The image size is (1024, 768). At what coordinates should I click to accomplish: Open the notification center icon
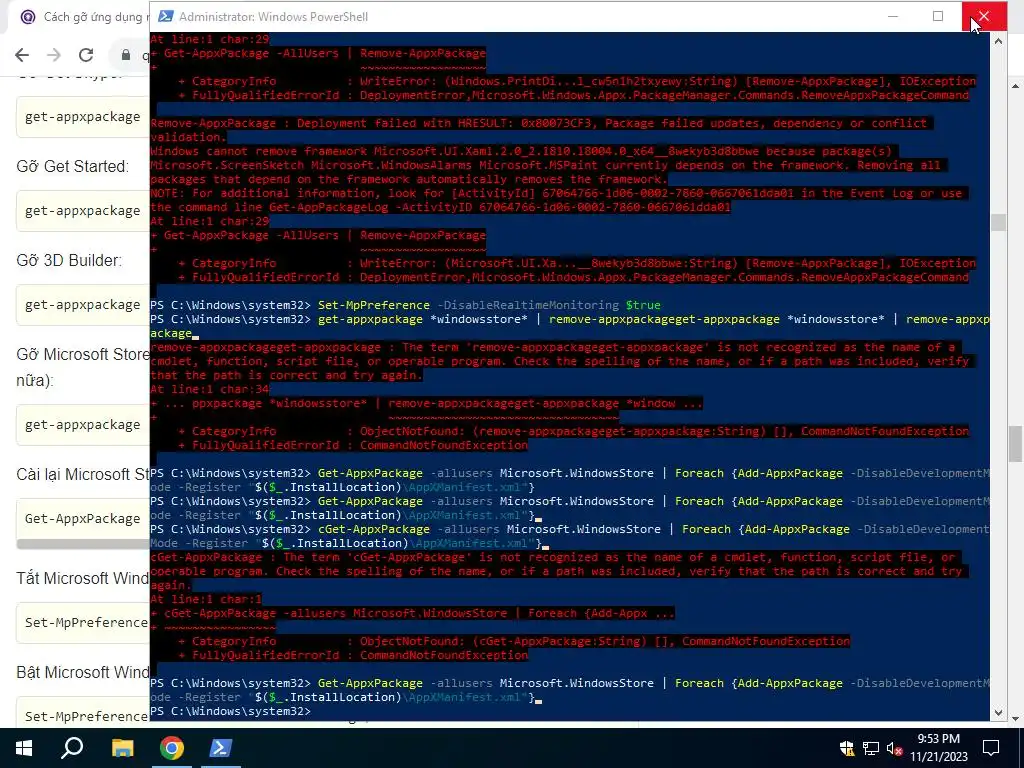[991, 748]
